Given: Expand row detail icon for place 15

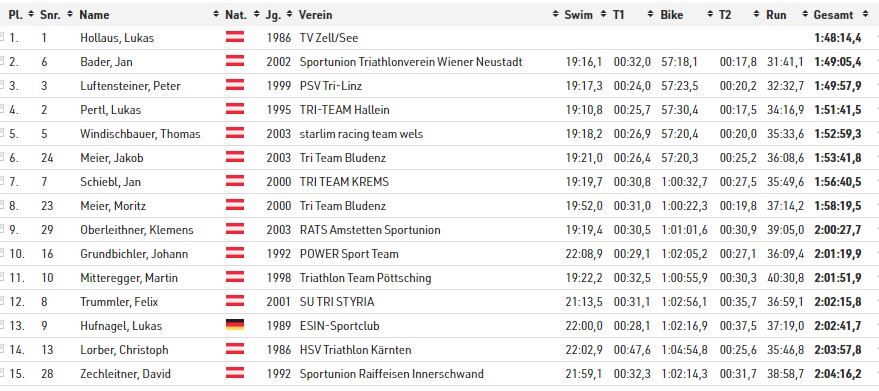Looking at the screenshot, I should click(2, 373).
